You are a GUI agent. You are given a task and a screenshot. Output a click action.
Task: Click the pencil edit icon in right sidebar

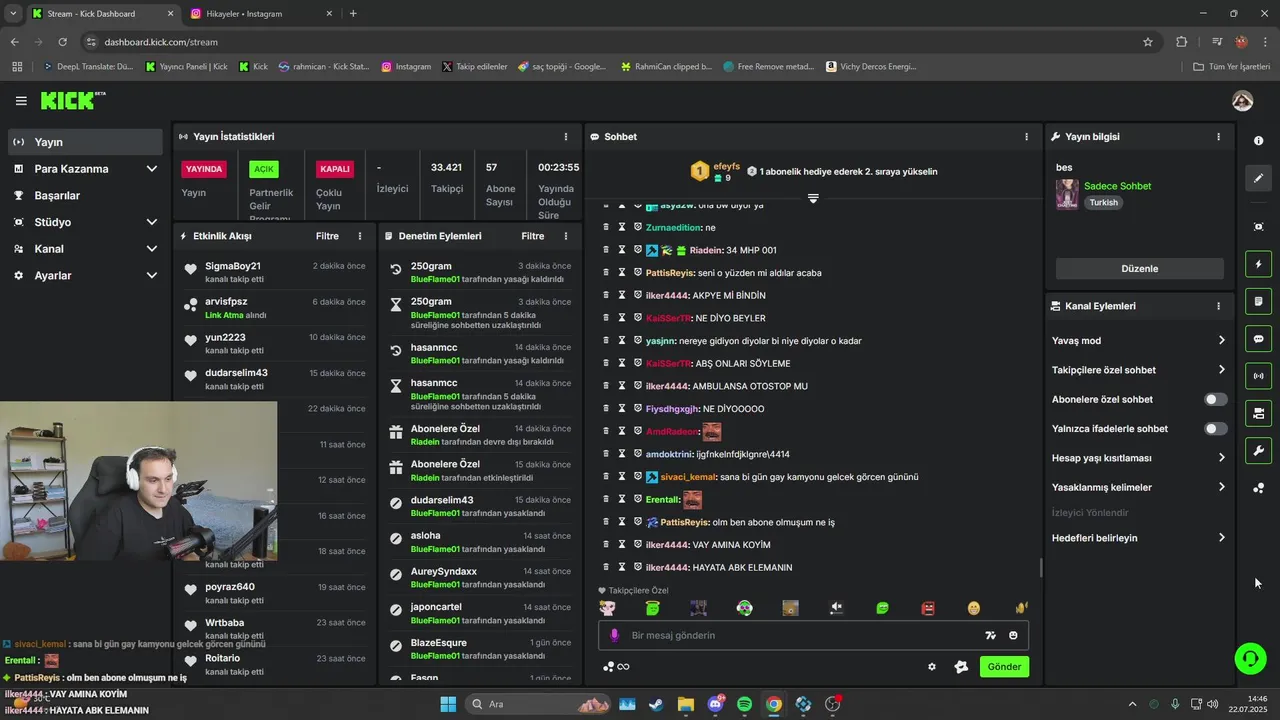coord(1259,178)
